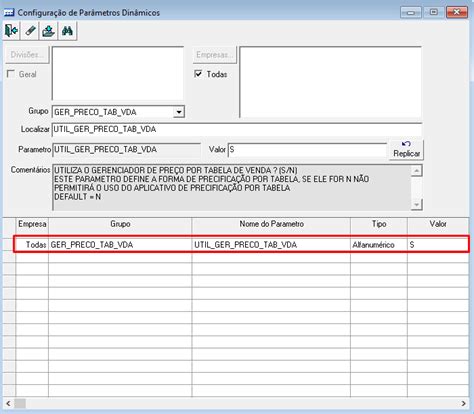The width and height of the screenshot is (474, 414).
Task: Click the exit door toolbar icon
Action: [12, 31]
